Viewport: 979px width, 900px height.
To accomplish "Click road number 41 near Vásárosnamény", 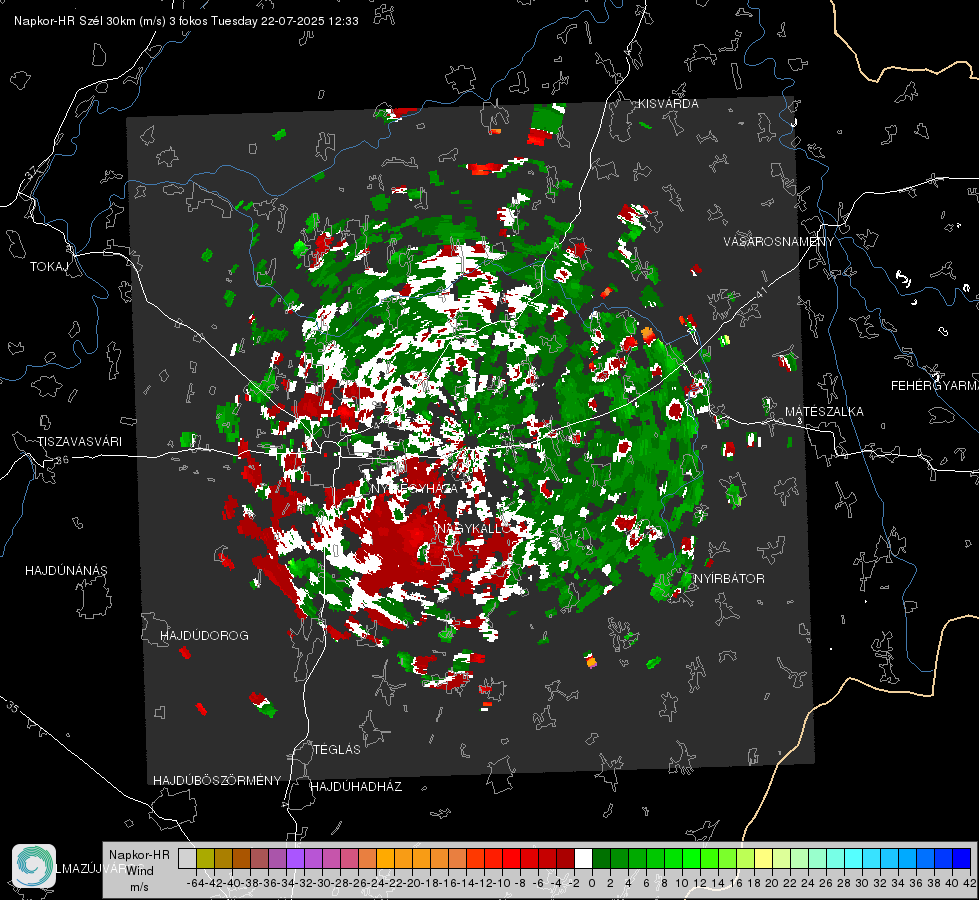I will click(x=760, y=292).
